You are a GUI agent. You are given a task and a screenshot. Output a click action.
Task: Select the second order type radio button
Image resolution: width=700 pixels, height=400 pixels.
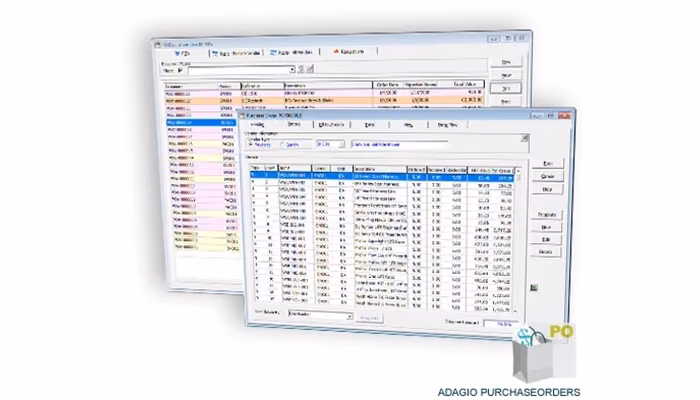tap(282, 145)
